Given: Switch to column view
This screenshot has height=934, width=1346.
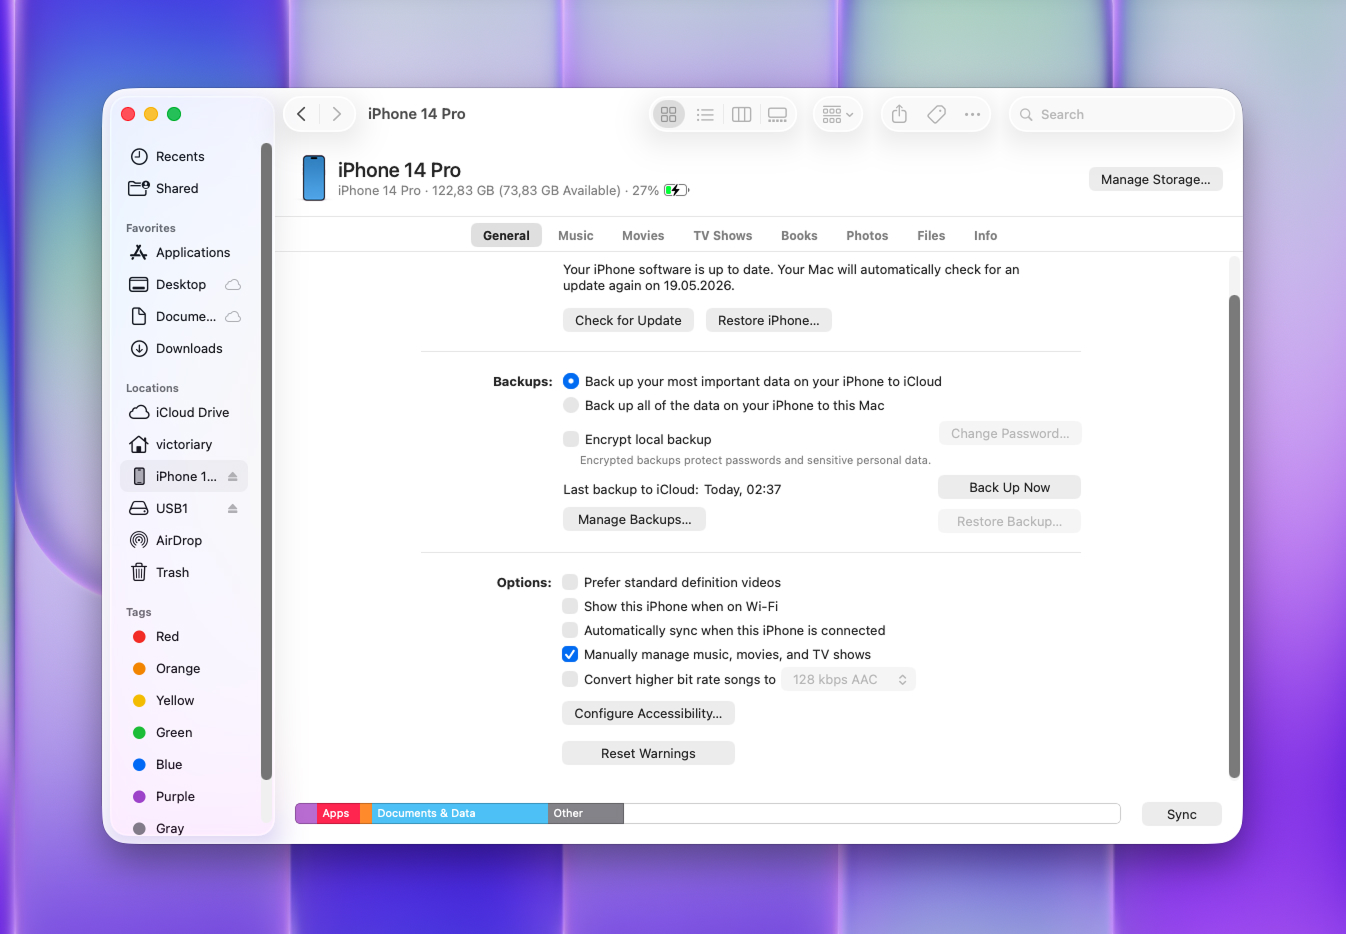Looking at the screenshot, I should point(741,115).
